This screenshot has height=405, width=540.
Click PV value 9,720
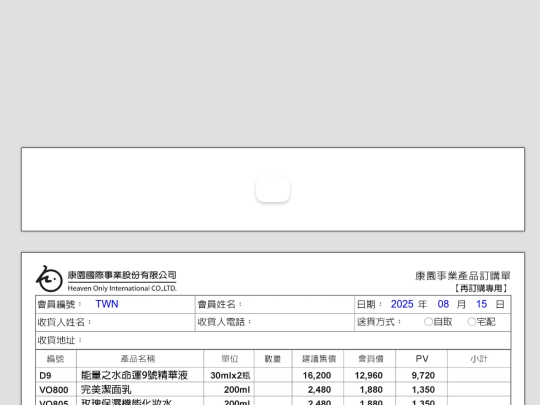click(x=423, y=375)
